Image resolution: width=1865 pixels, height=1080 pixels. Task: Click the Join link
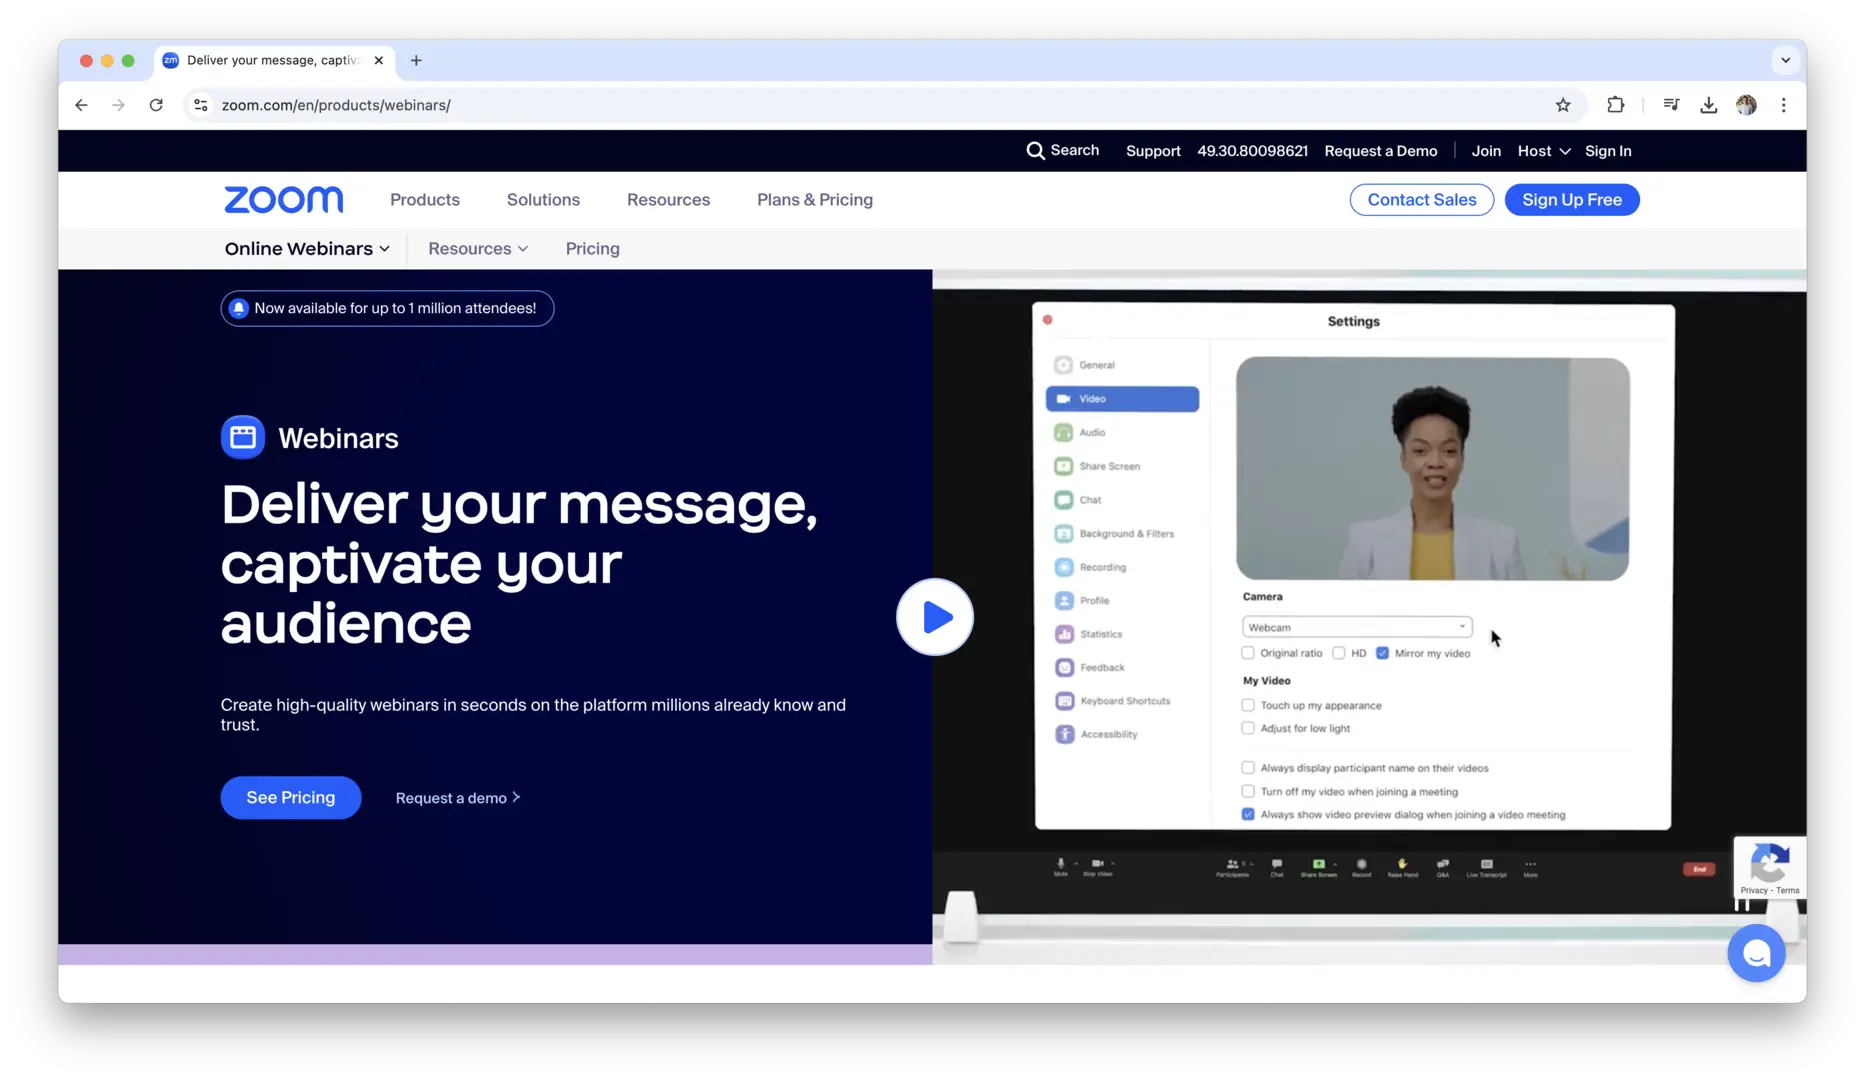click(x=1486, y=151)
